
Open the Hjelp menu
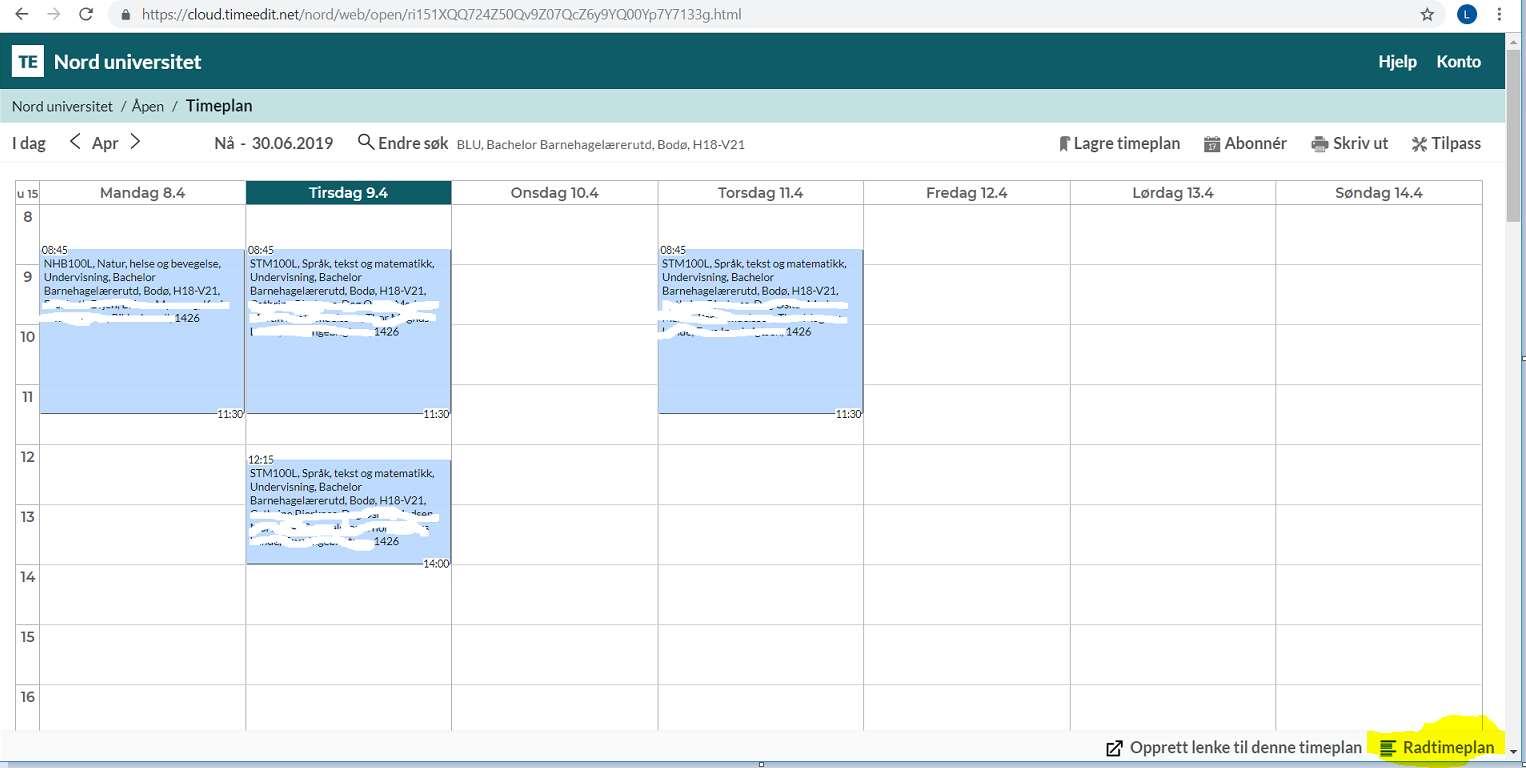[x=1397, y=62]
